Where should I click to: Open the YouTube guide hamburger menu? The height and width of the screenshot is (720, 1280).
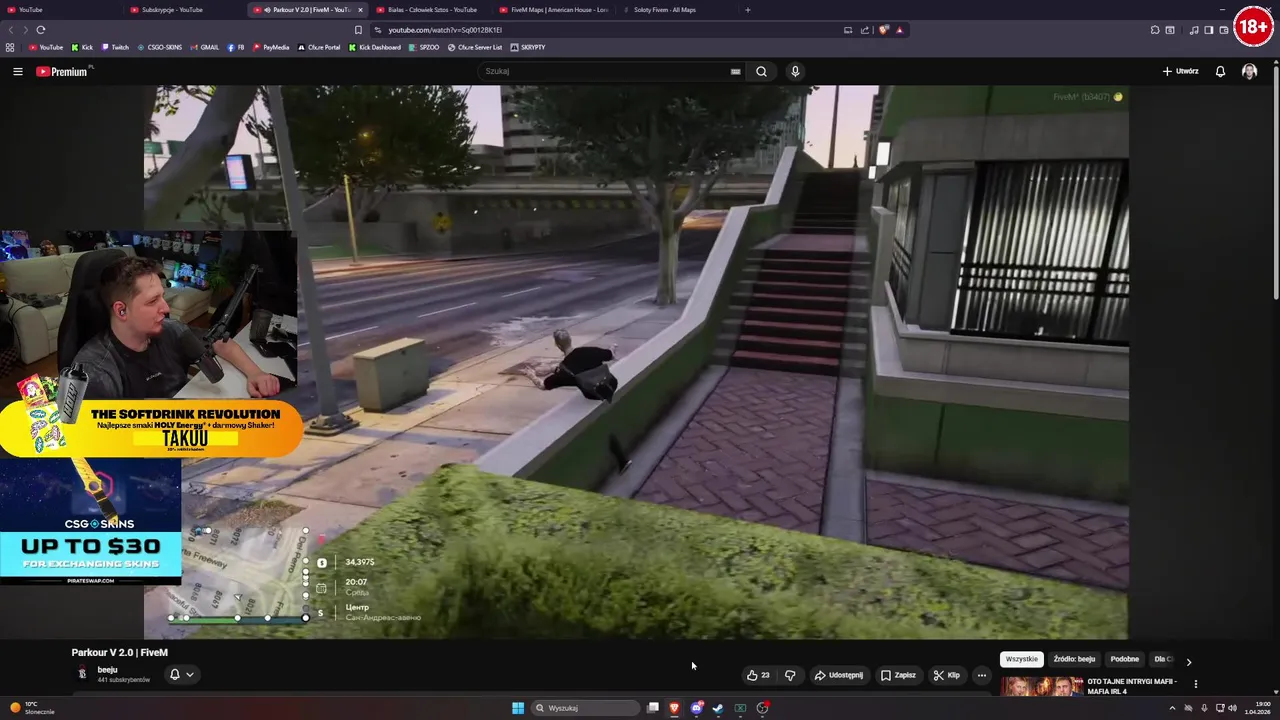(17, 71)
